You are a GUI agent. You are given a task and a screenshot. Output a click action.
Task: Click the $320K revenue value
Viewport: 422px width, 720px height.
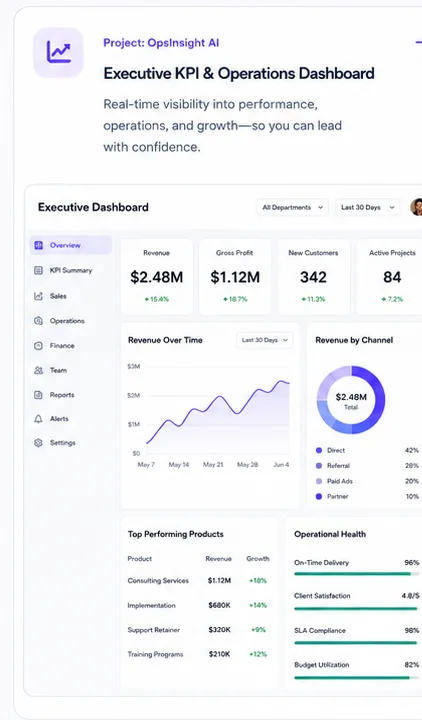click(219, 630)
